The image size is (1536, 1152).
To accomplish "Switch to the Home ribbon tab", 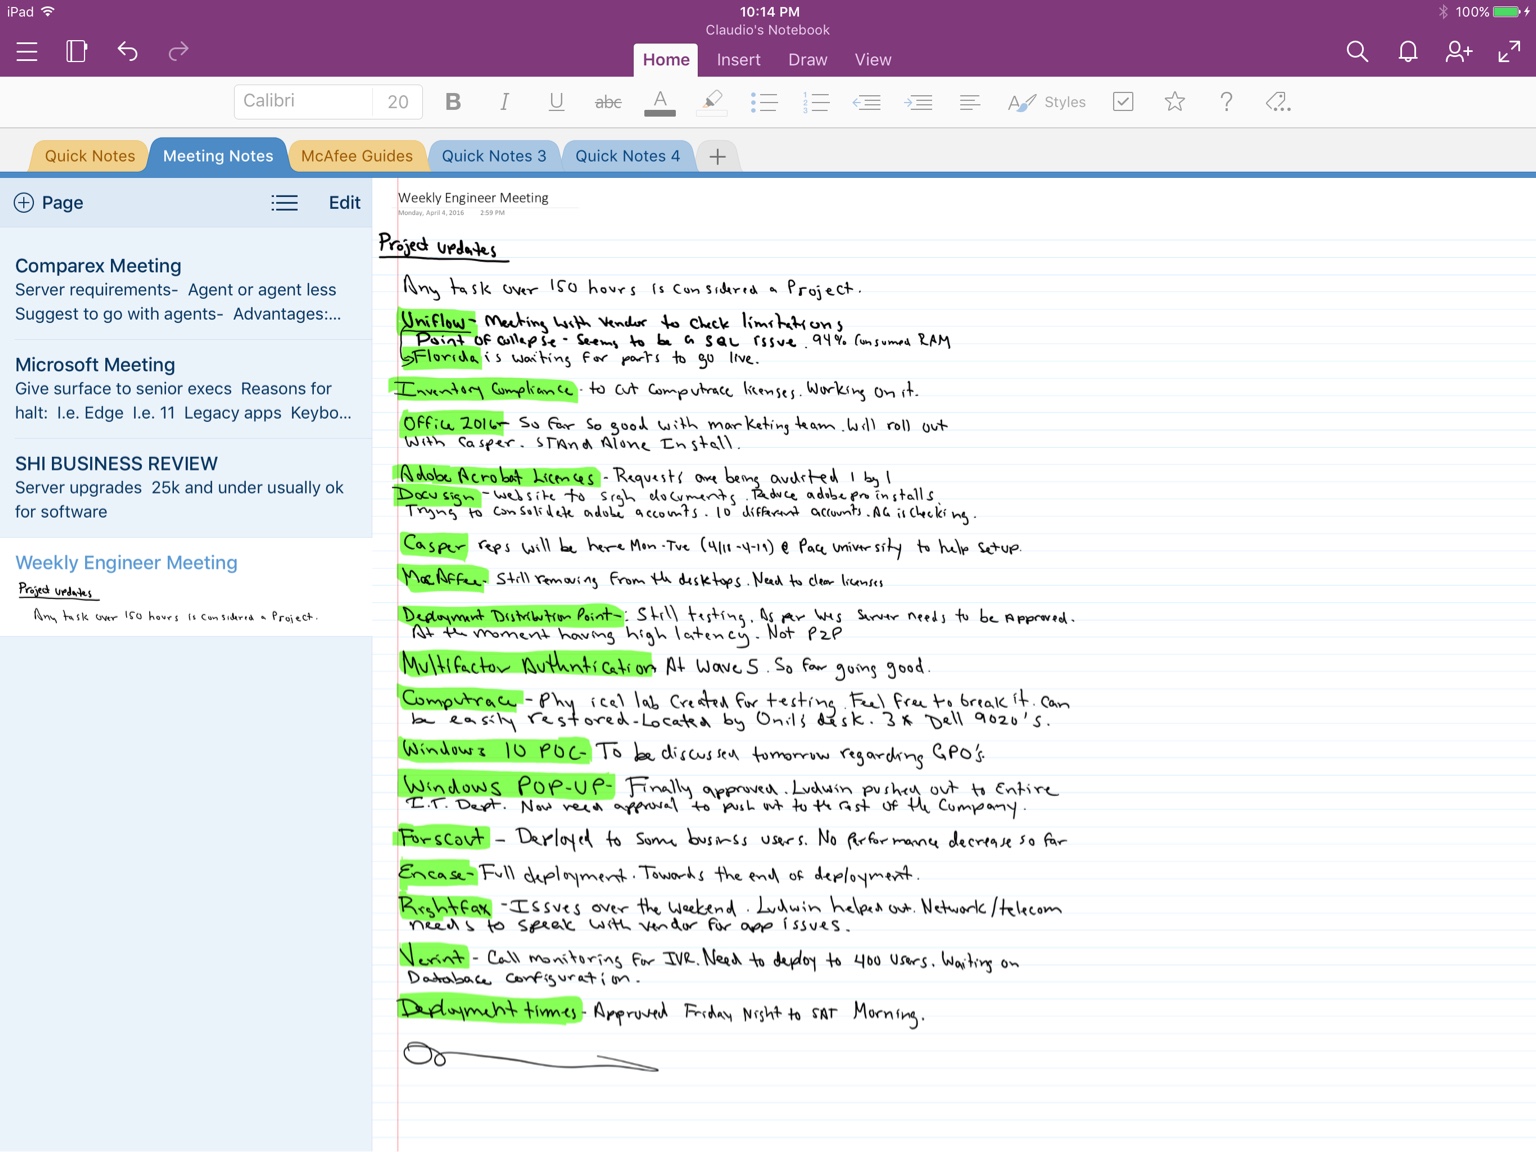I will coord(666,60).
